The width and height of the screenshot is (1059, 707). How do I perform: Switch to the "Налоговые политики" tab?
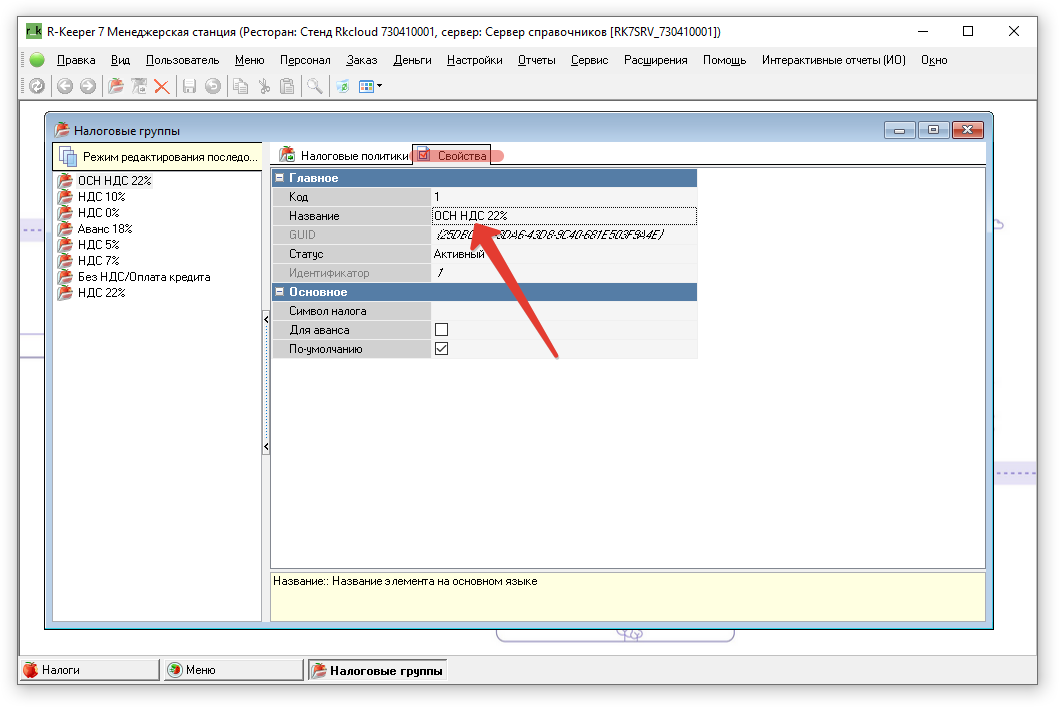click(354, 156)
